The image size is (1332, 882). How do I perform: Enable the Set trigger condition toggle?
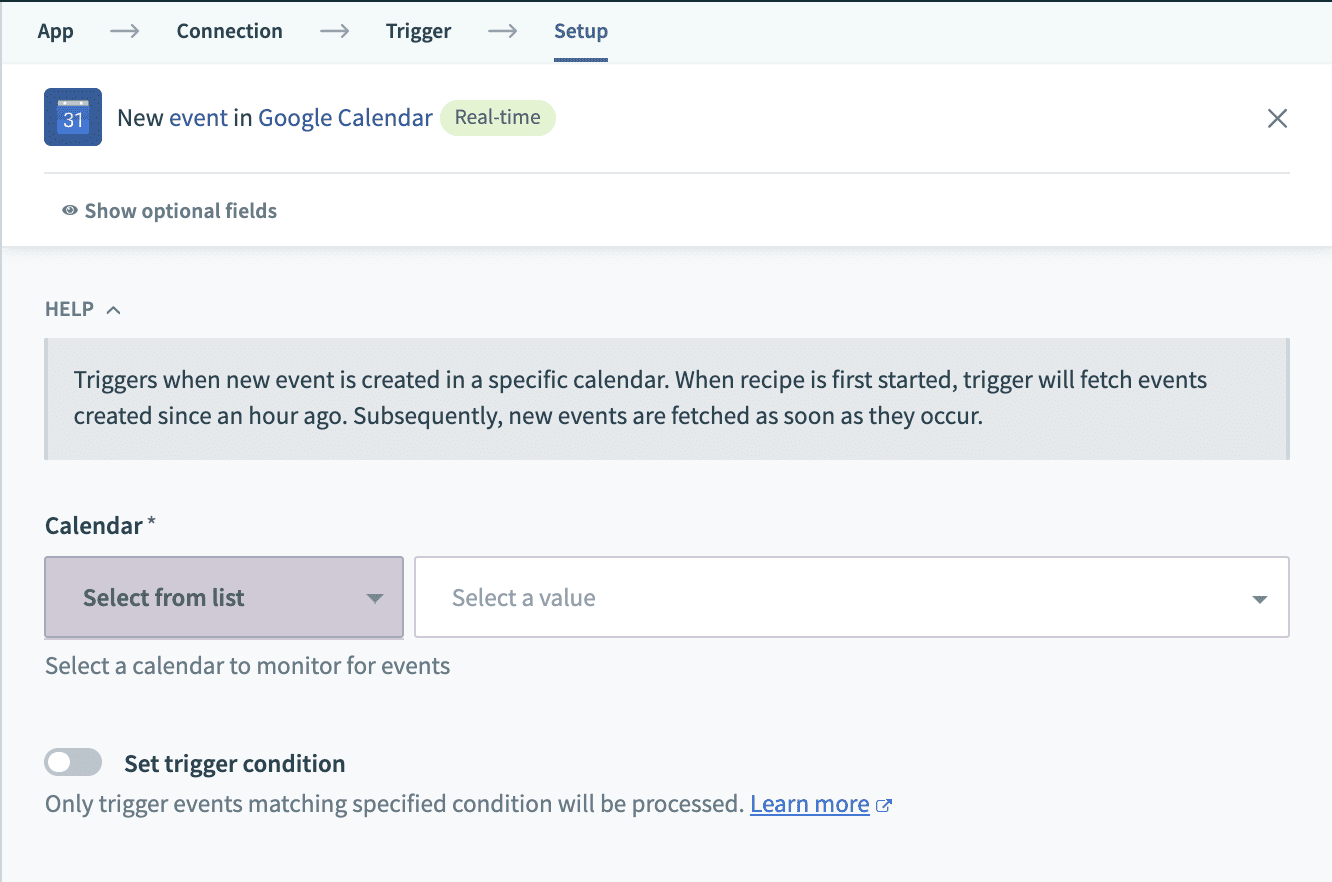point(72,762)
